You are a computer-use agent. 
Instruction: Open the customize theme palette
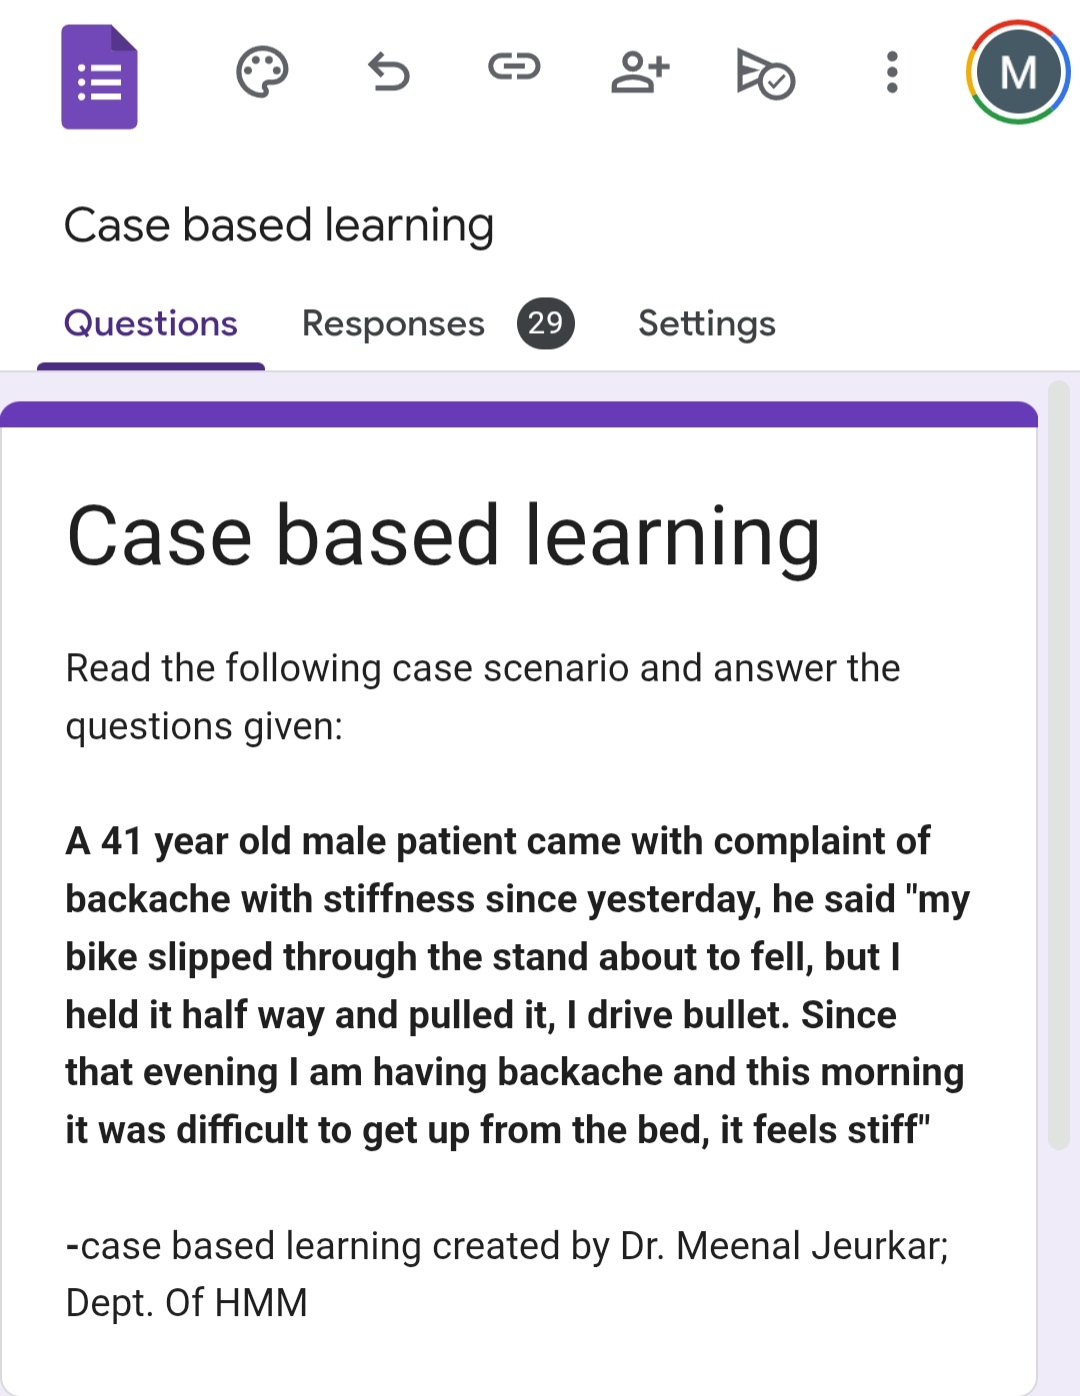tap(262, 72)
